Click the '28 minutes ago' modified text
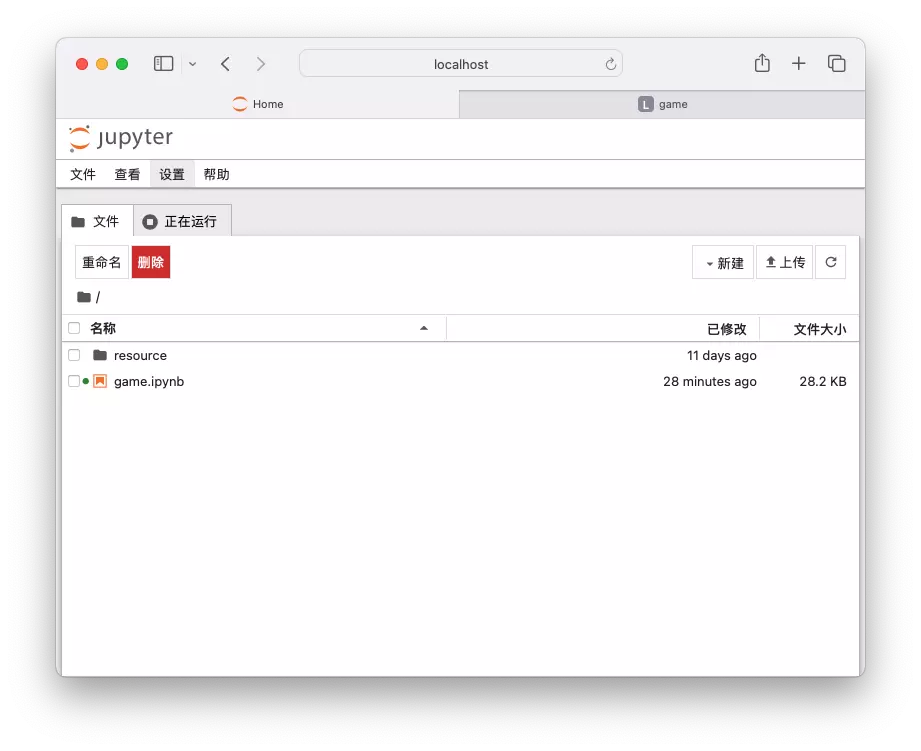 [x=710, y=382]
